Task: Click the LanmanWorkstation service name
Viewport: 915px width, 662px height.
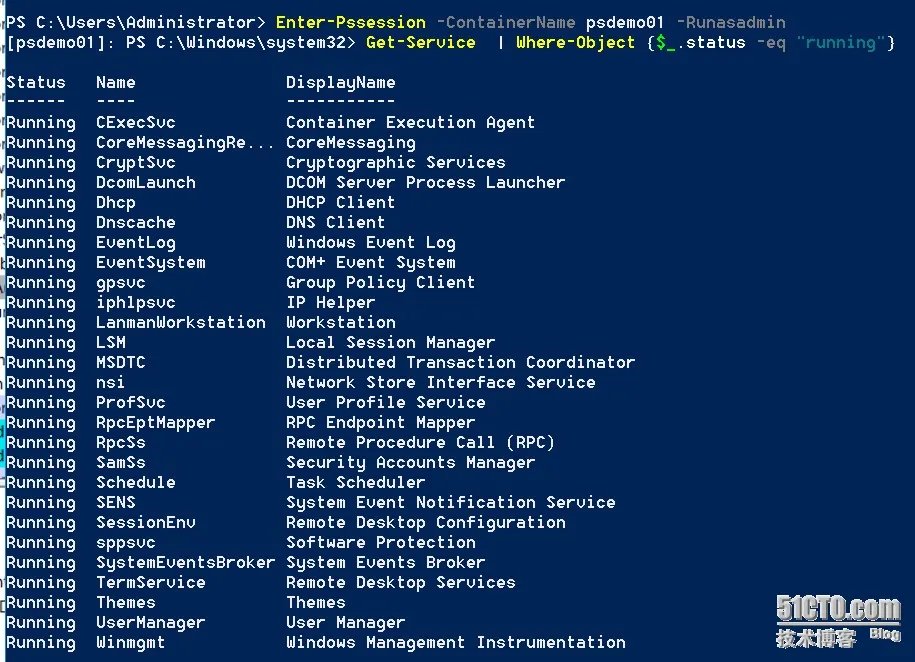Action: click(181, 322)
